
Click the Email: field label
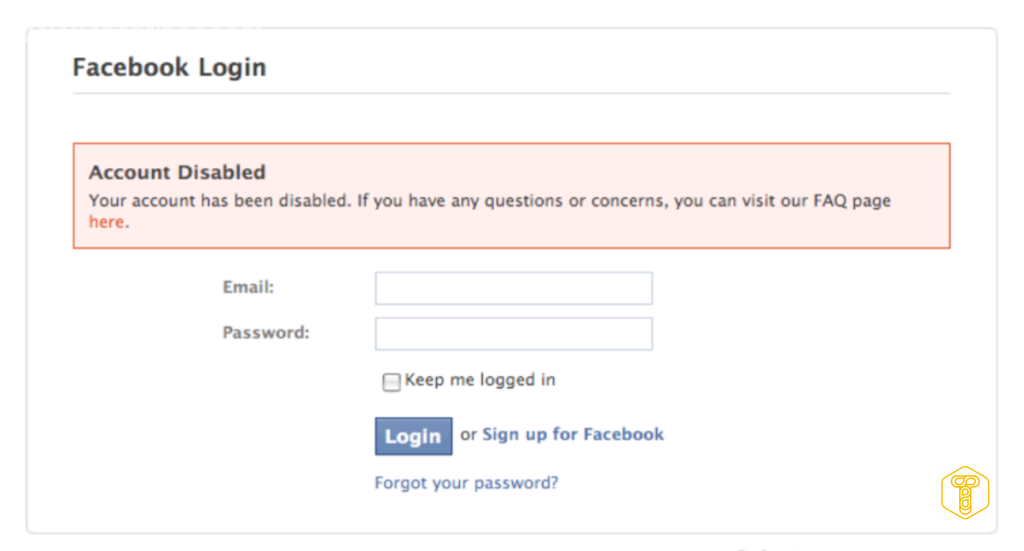248,287
